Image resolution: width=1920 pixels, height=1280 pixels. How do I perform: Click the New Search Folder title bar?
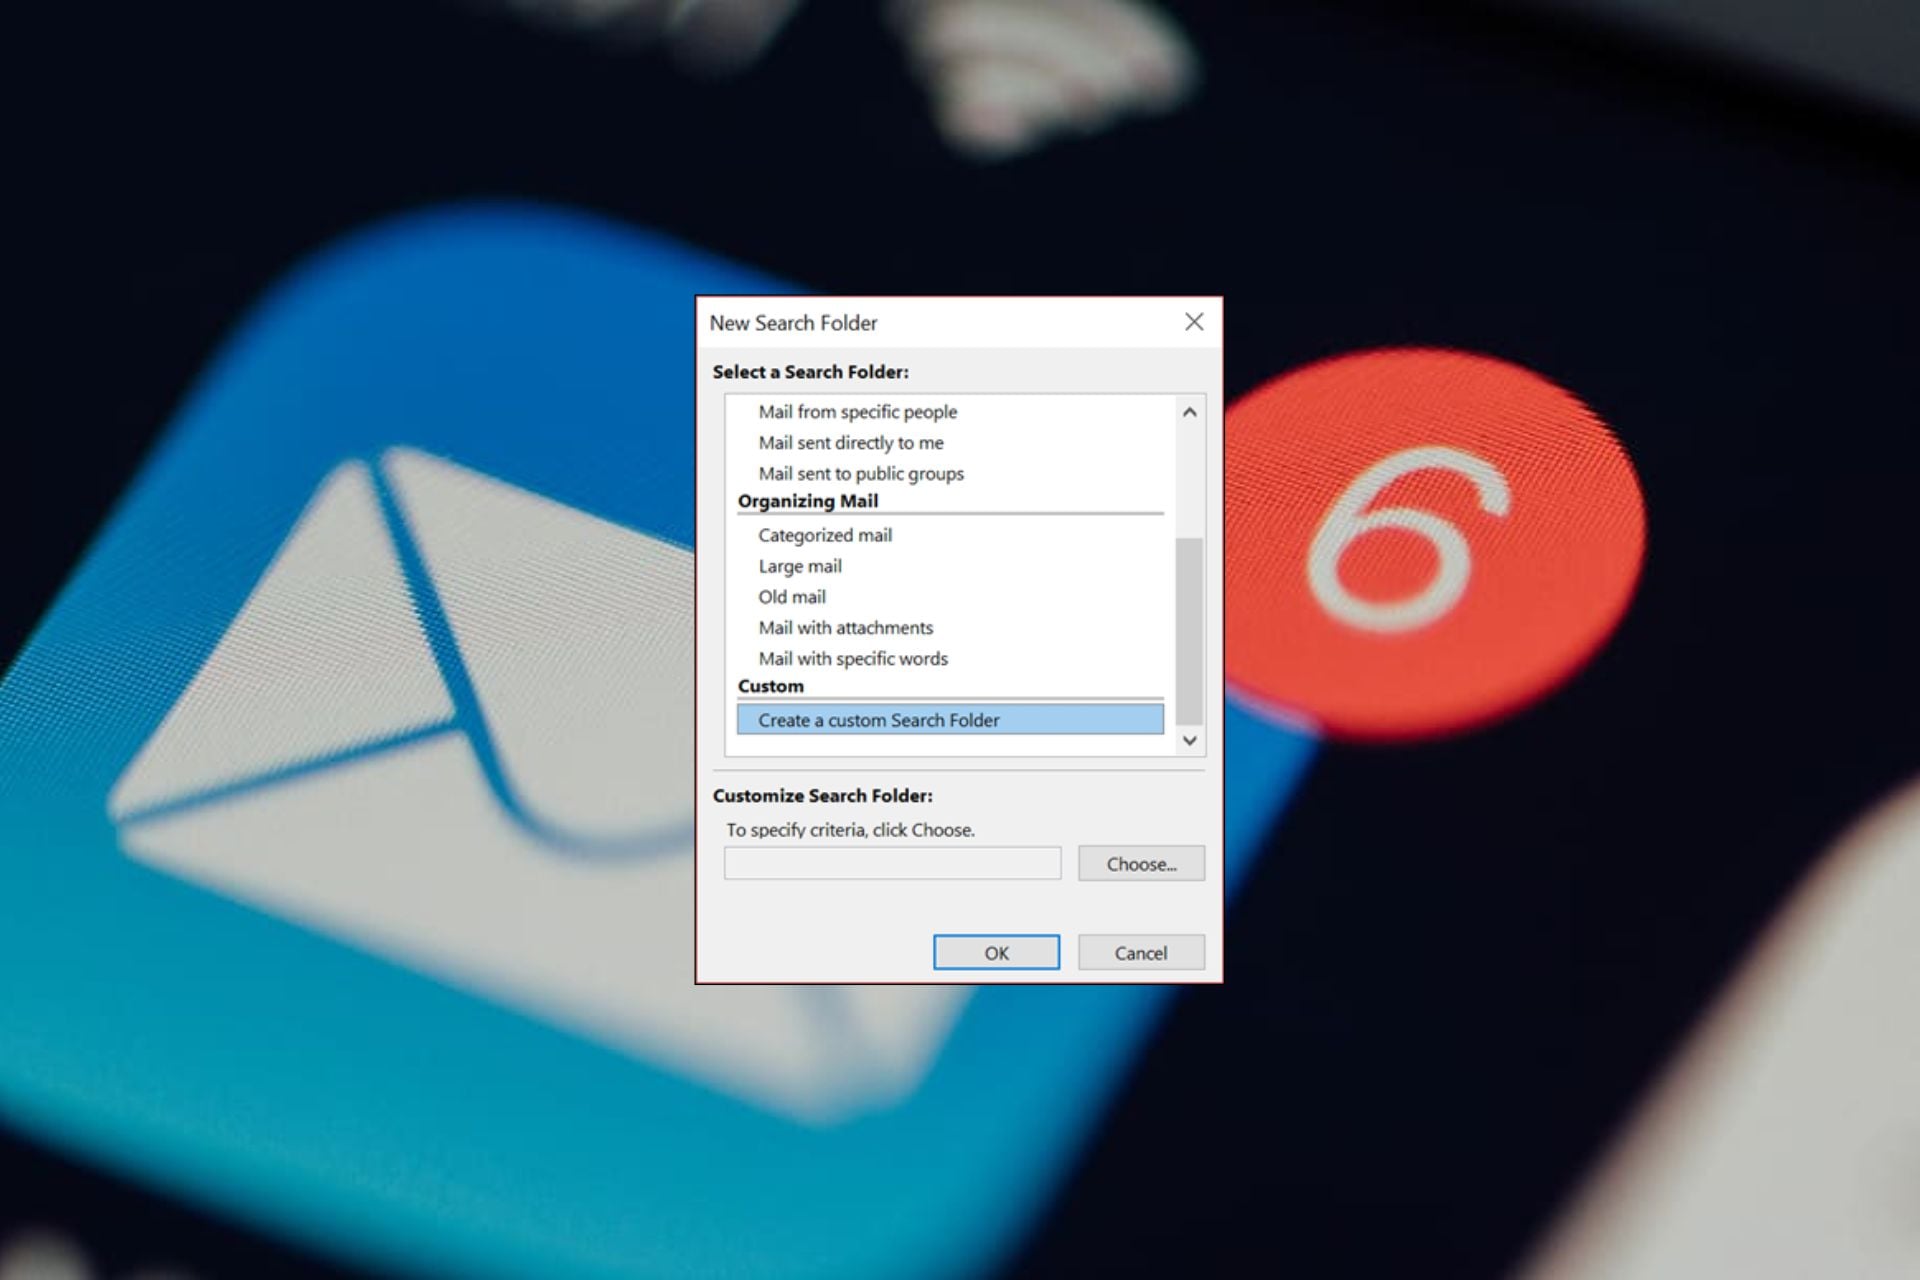point(900,323)
